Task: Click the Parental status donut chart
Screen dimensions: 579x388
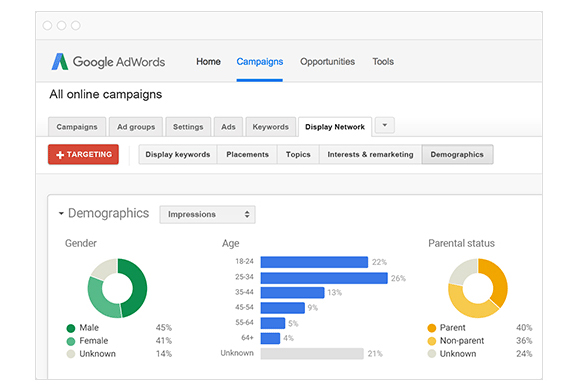Action: pyautogui.click(x=478, y=288)
